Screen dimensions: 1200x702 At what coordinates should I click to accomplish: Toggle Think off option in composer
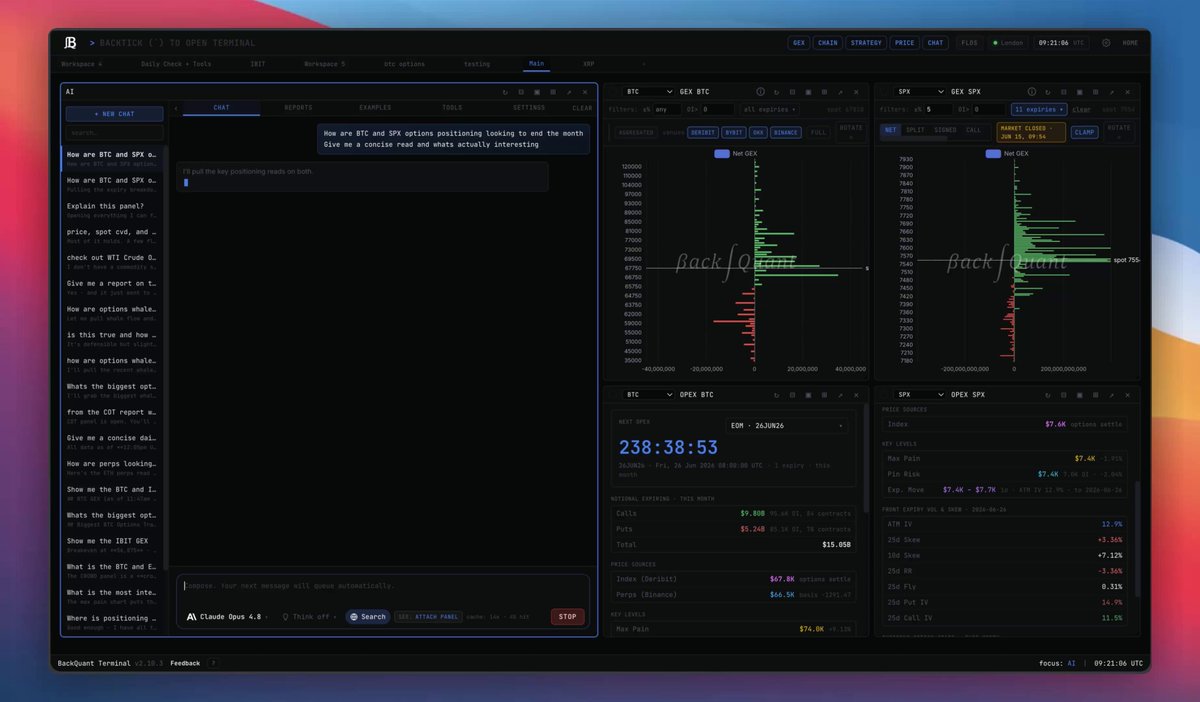click(x=310, y=617)
